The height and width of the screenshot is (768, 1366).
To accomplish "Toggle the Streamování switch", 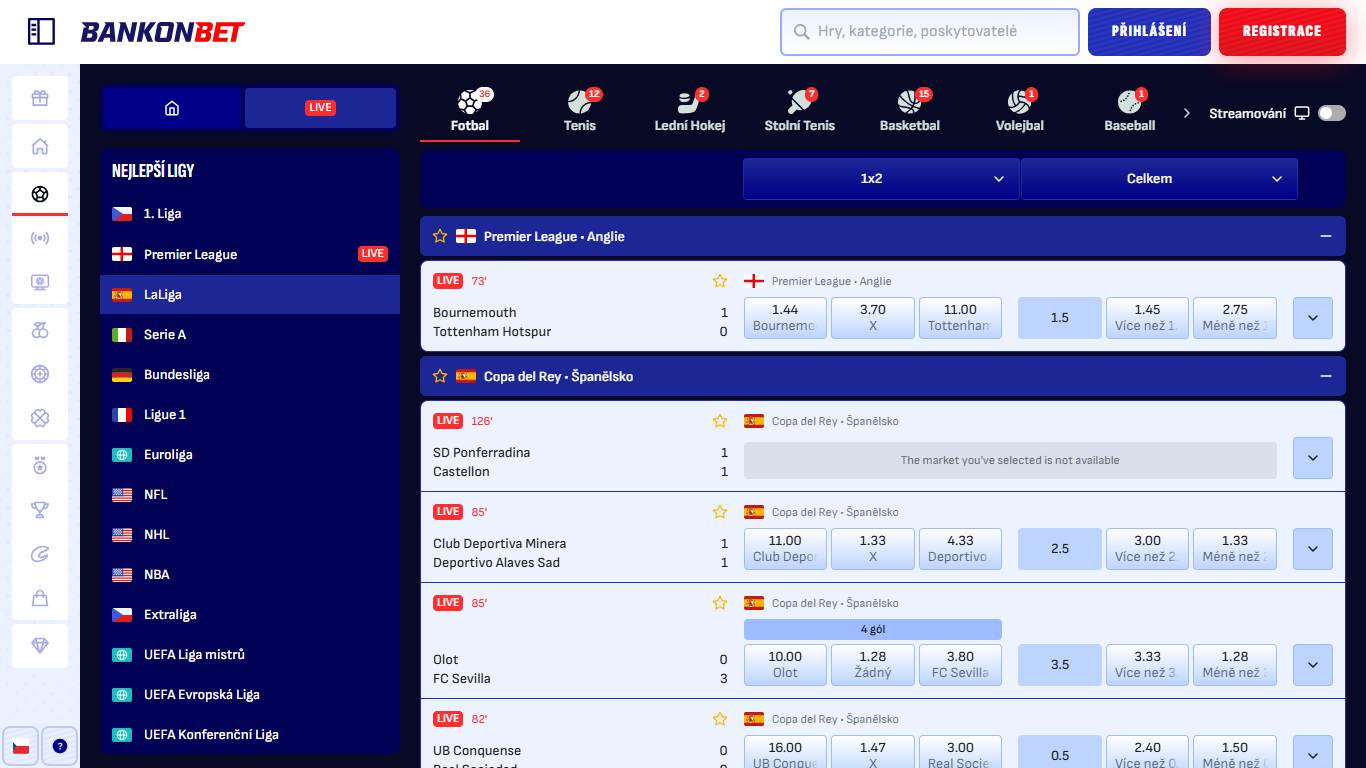I will click(x=1332, y=113).
